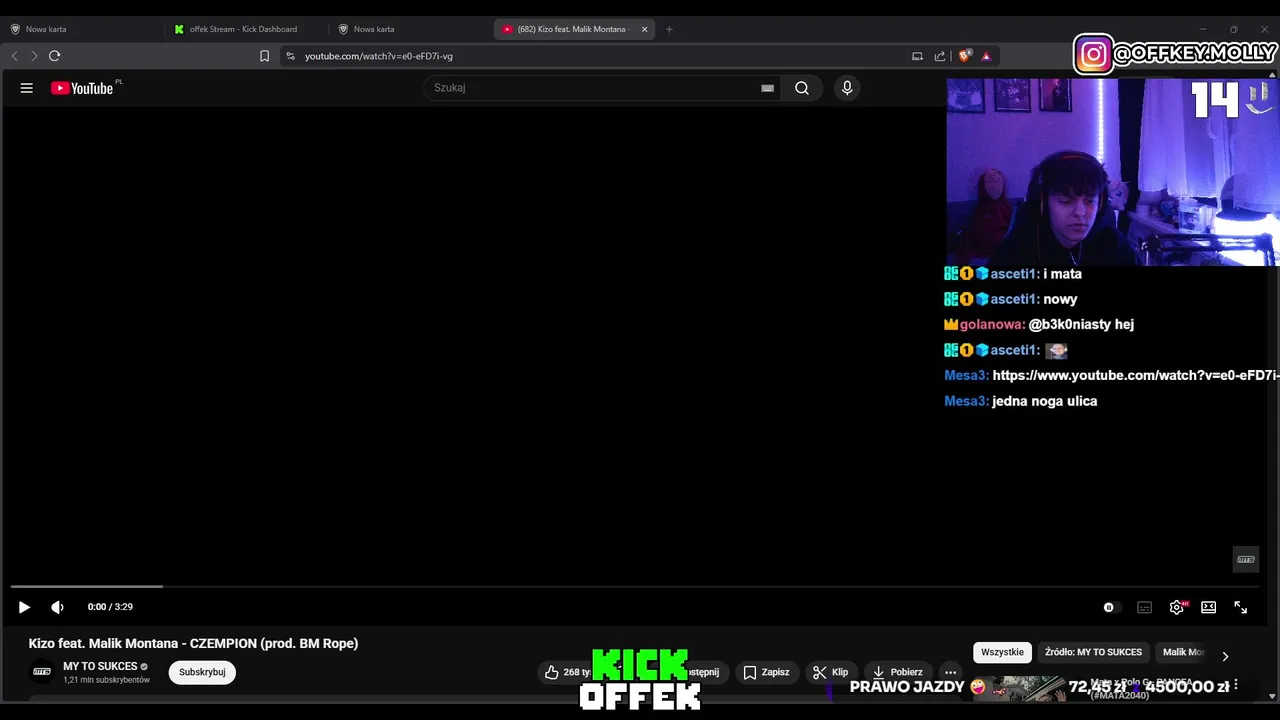1280x720 pixels.
Task: Open a new browser tab with plus
Action: tap(669, 29)
